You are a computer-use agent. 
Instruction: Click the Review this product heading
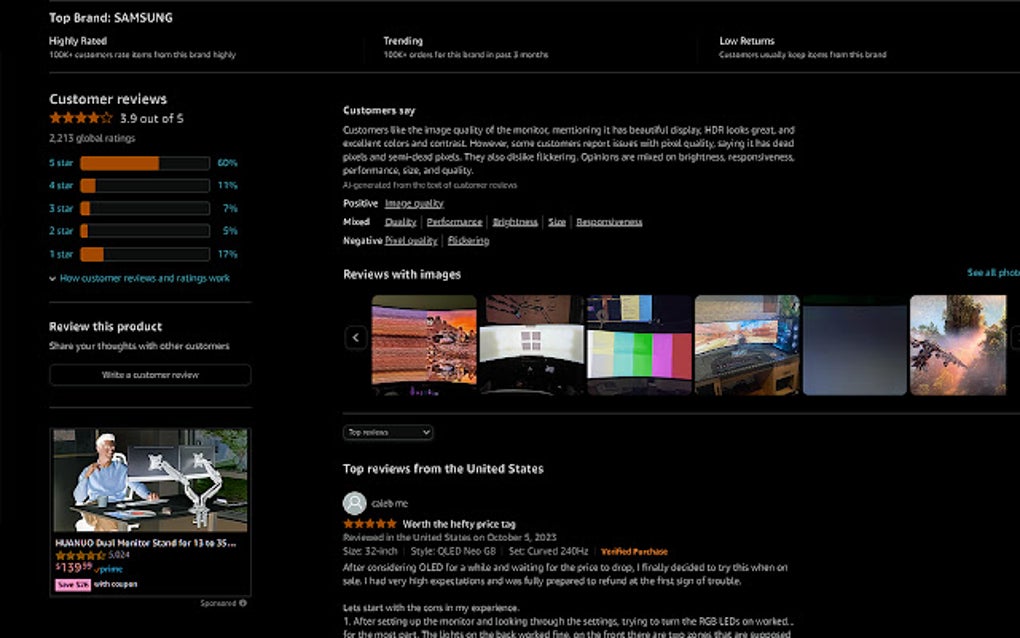coord(106,326)
